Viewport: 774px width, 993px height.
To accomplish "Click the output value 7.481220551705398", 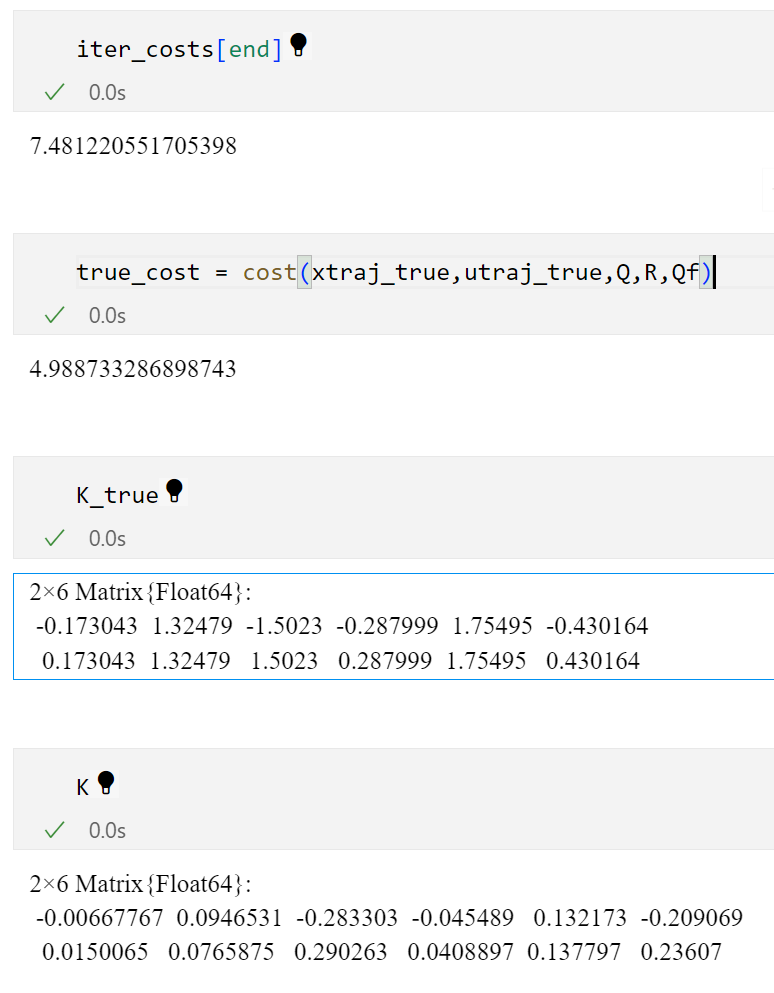I will 133,147.
